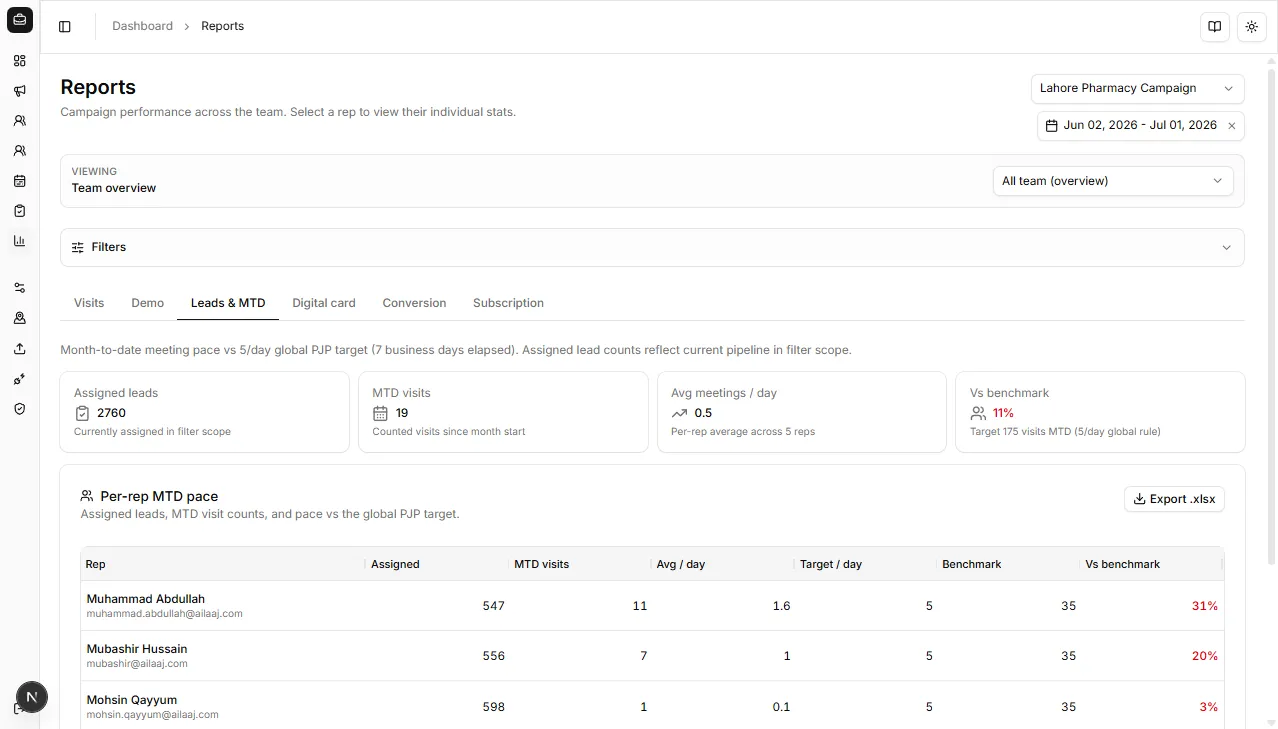Screen dimensions: 1278x729
Task: Open the dashboard grid icon in sidebar
Action: (19, 61)
